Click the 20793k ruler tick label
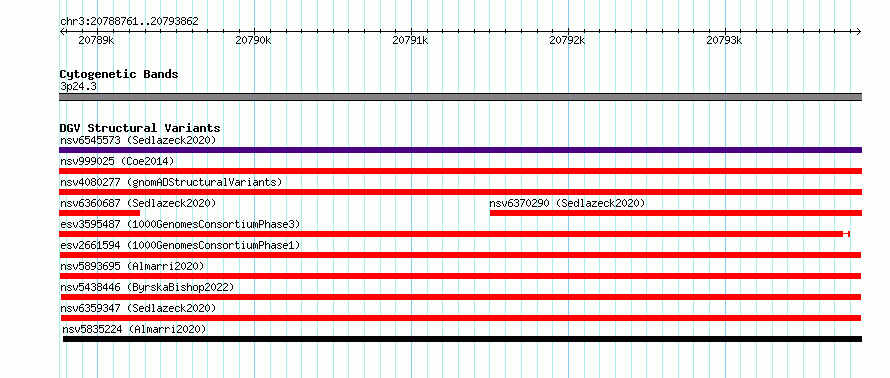Screen dimensions: 890x378 [x=724, y=40]
